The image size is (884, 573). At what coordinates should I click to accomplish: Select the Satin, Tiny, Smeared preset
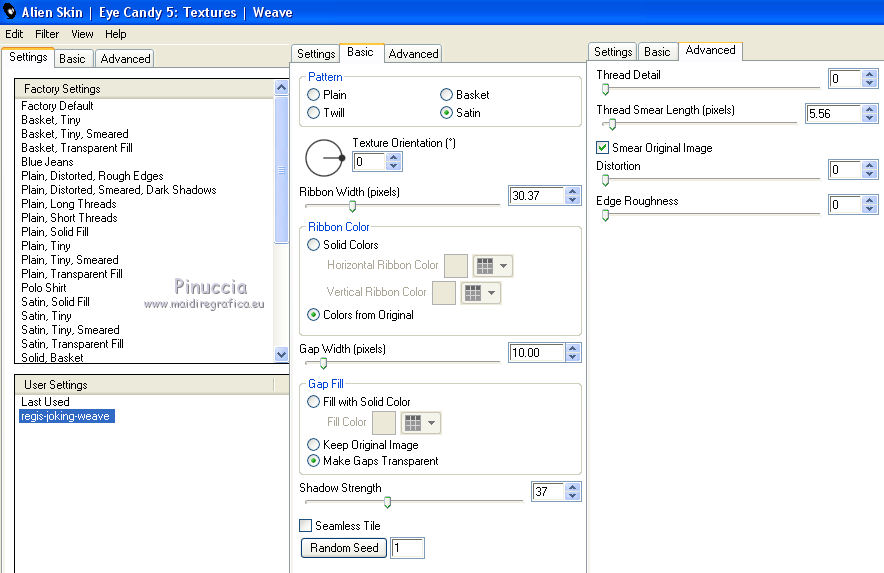70,330
